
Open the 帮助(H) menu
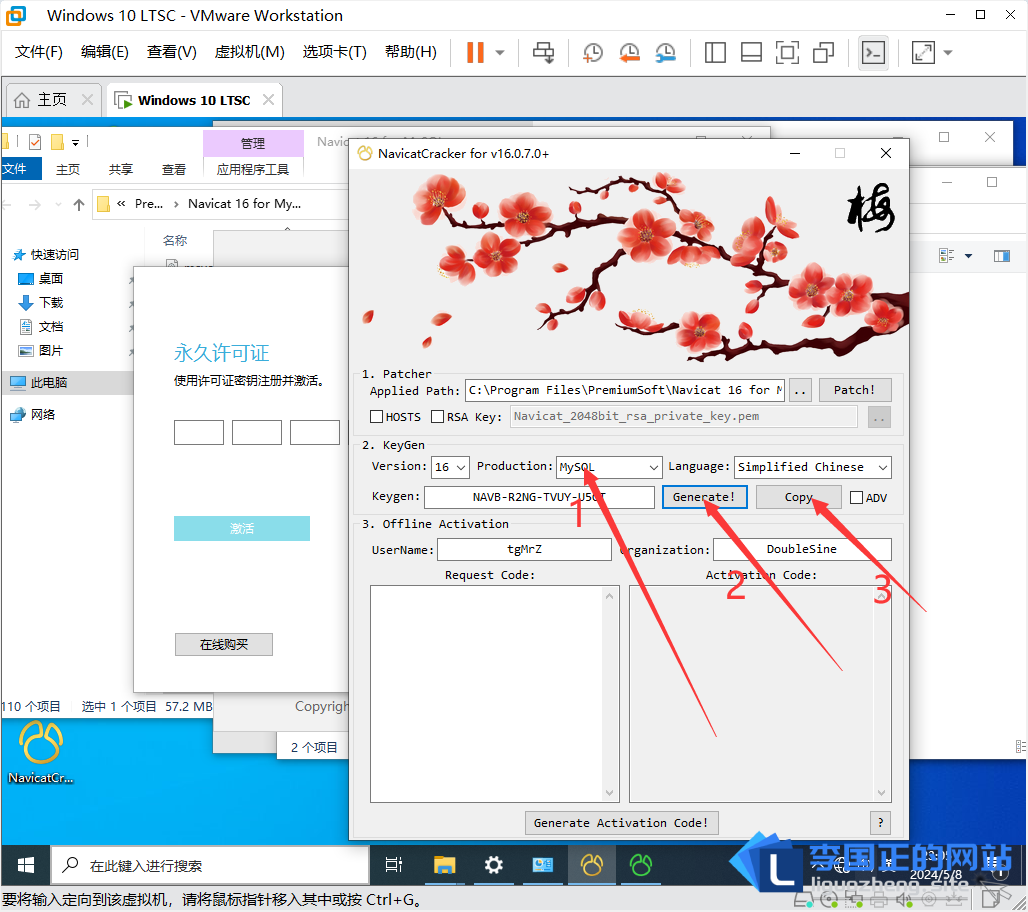point(411,52)
